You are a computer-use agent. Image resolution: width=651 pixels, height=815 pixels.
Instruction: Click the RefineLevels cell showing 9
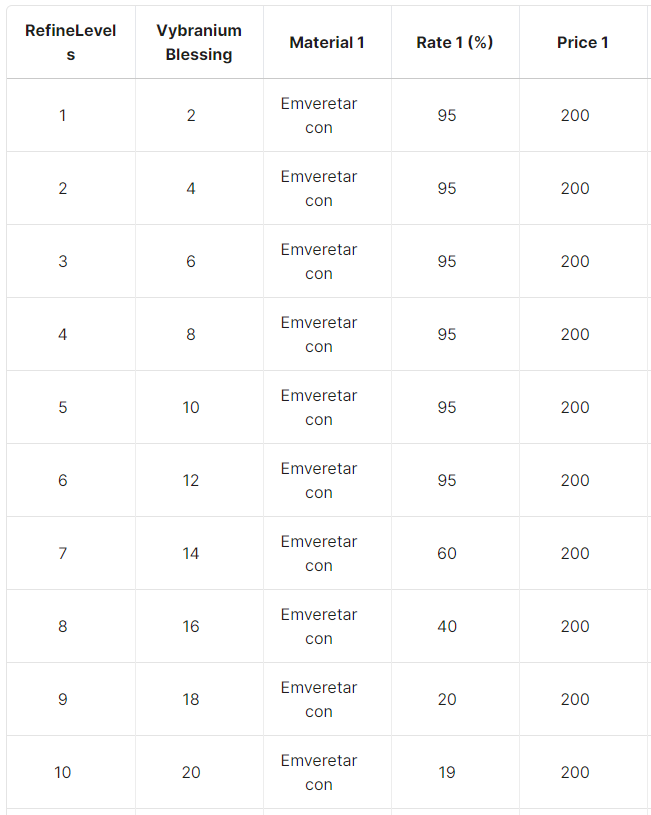(x=63, y=699)
